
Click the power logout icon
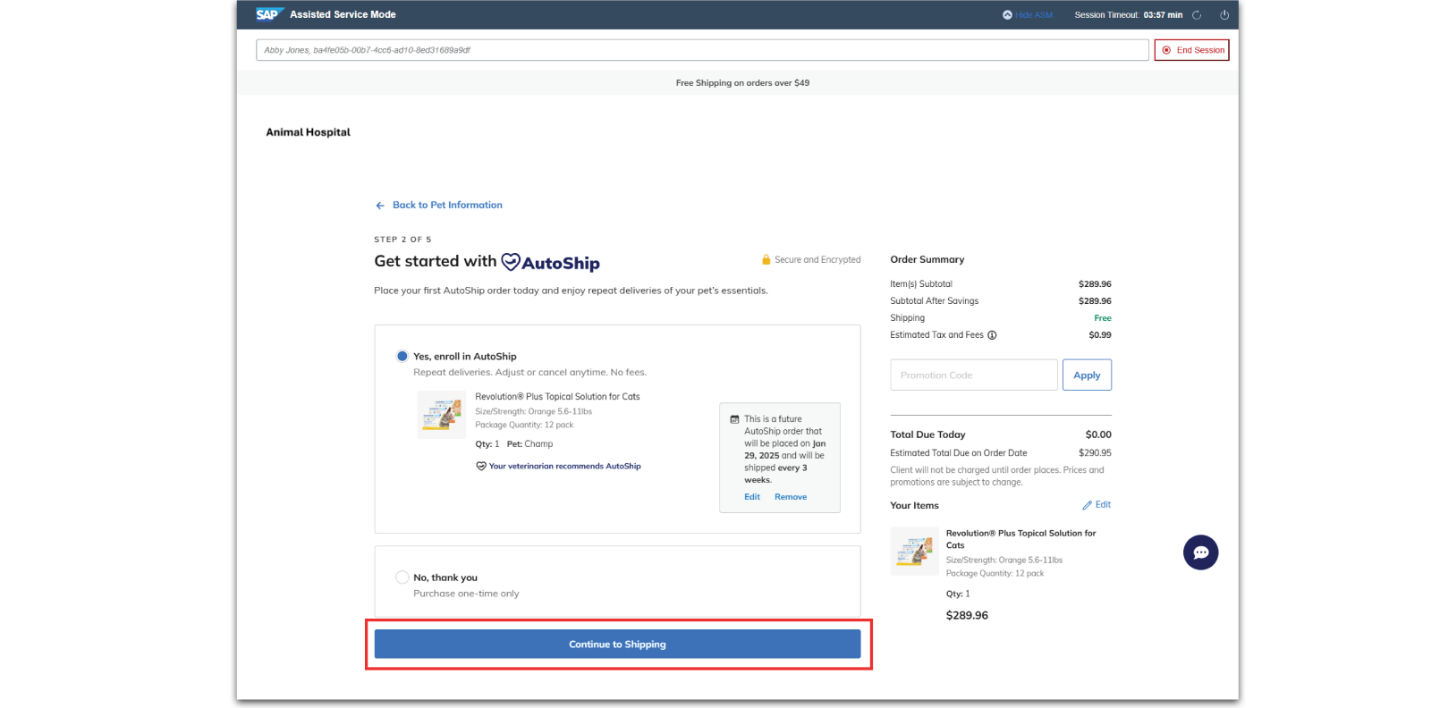tap(1224, 15)
